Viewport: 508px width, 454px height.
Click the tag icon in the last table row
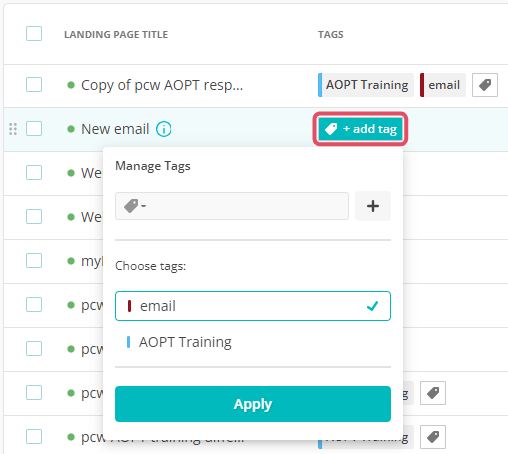(433, 437)
